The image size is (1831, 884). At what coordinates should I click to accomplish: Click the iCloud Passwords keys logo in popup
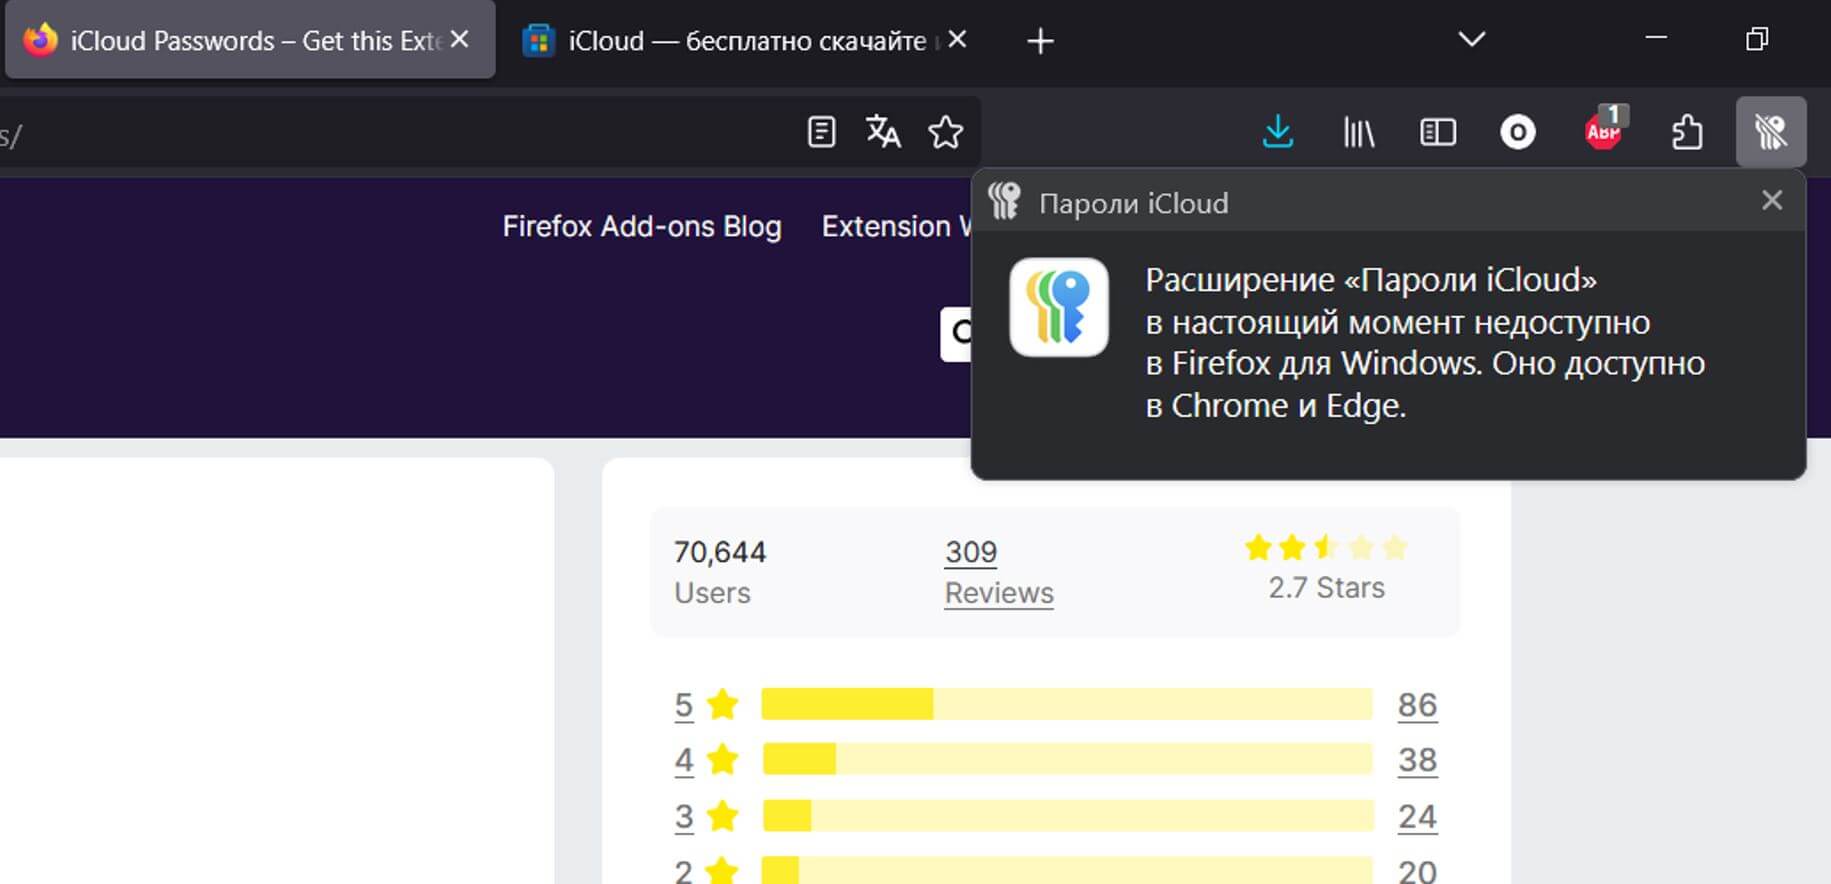tap(1059, 307)
